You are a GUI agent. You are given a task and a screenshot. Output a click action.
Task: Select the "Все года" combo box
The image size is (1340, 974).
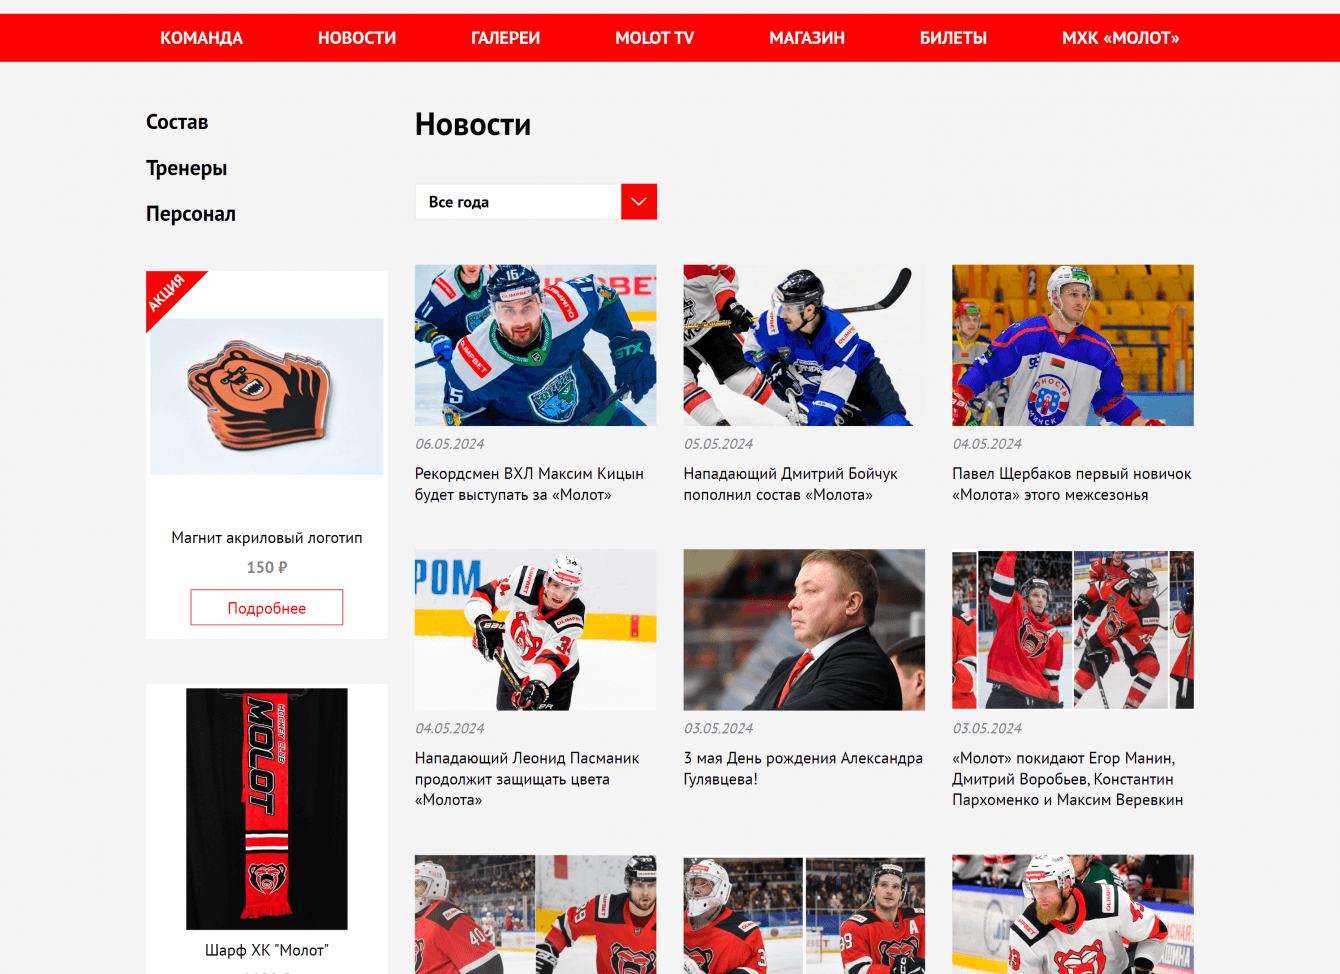click(535, 202)
